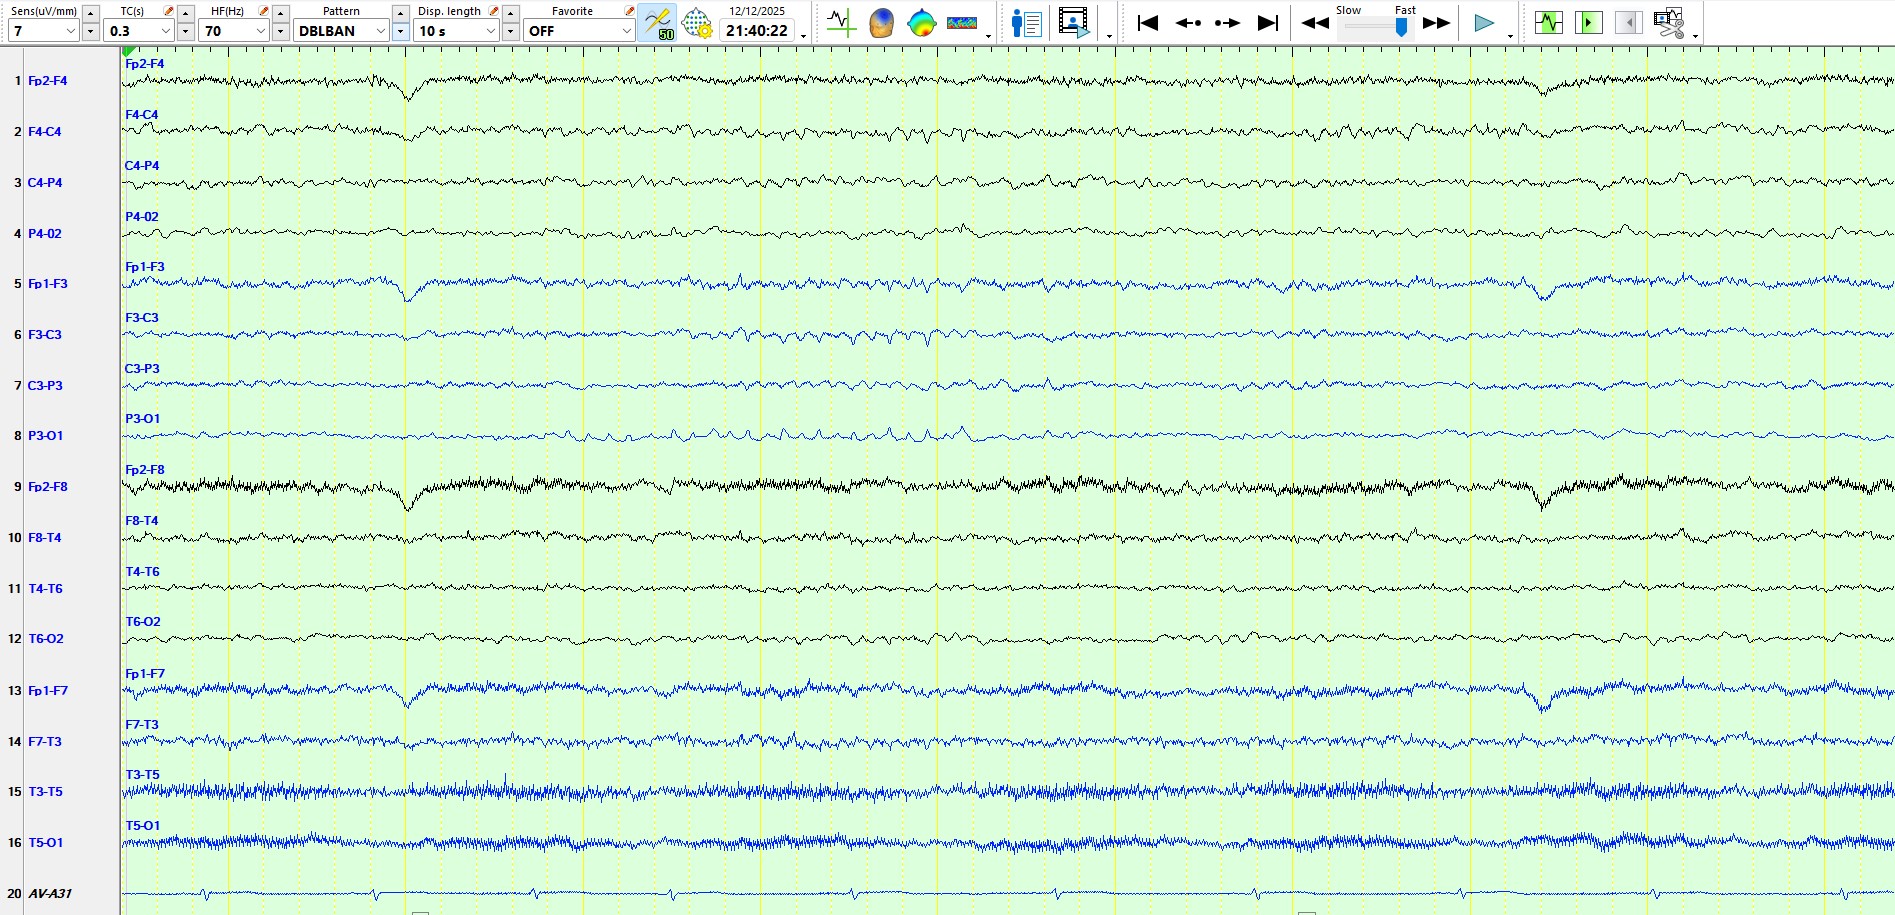The height and width of the screenshot is (915, 1895).
Task: Click the HF(Hz) down arrow stepper
Action: pos(280,32)
